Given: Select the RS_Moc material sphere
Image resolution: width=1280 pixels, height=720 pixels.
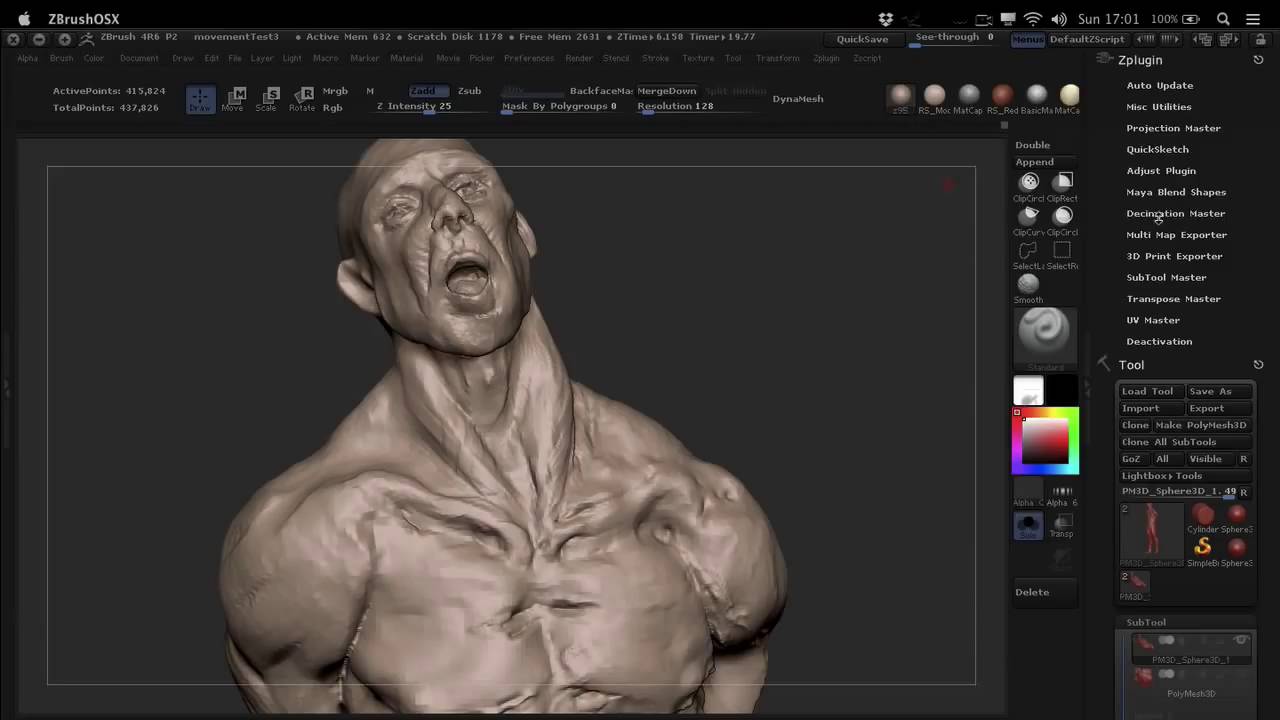Looking at the screenshot, I should (935, 95).
